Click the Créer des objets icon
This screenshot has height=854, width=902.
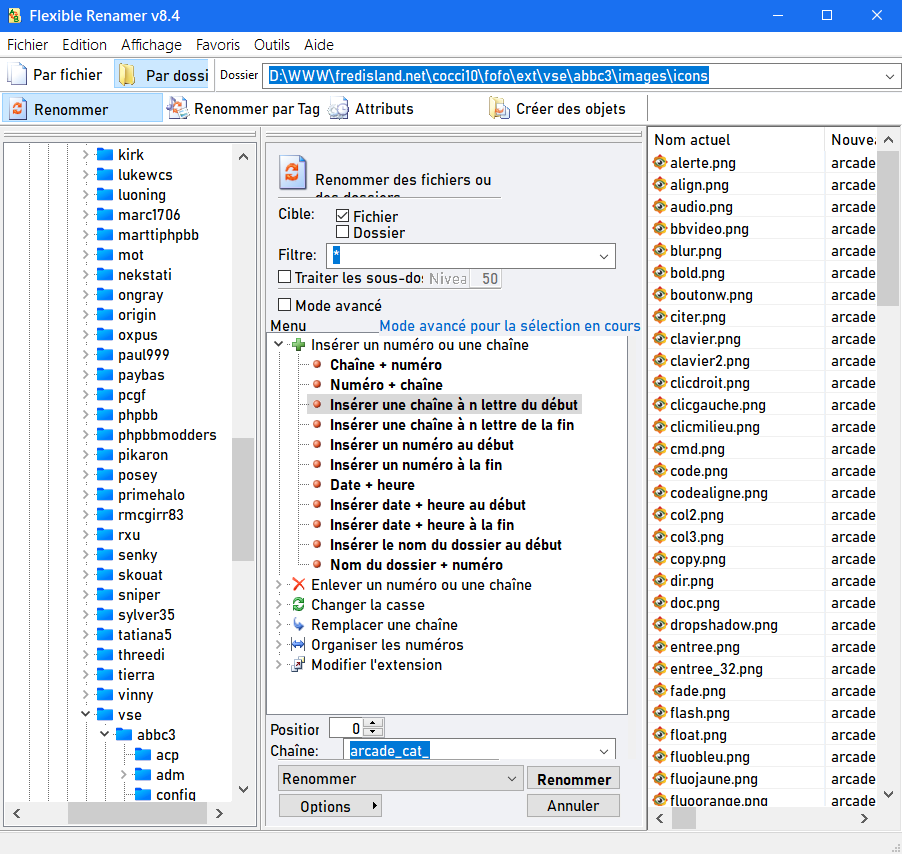click(x=499, y=108)
